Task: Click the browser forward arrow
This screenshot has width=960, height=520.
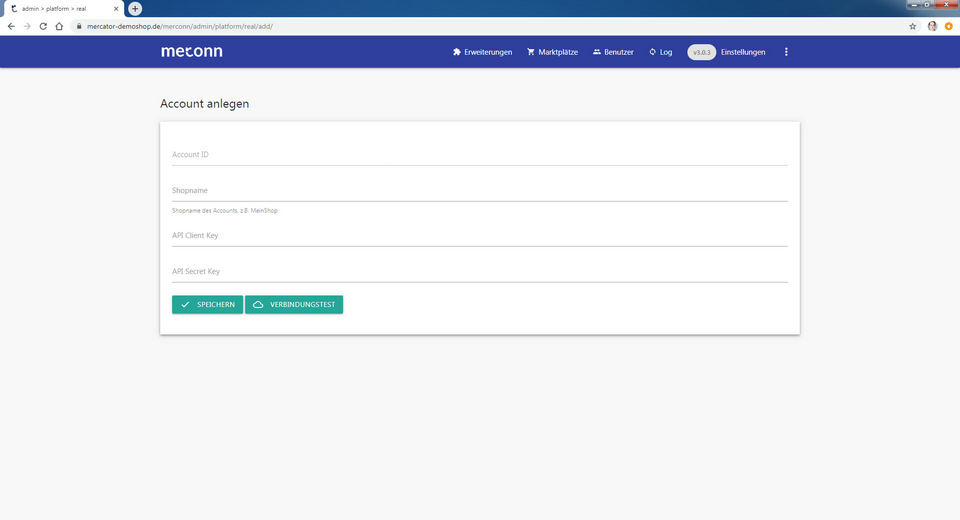Action: 27,26
